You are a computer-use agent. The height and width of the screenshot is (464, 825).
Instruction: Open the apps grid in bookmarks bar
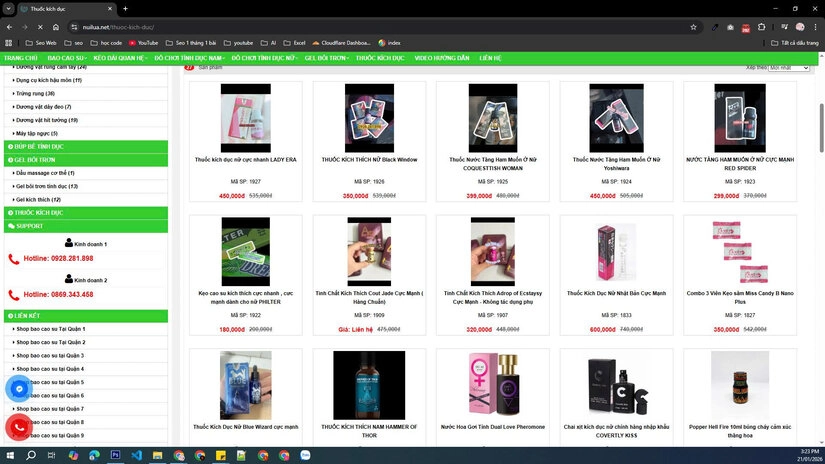click(x=8, y=43)
